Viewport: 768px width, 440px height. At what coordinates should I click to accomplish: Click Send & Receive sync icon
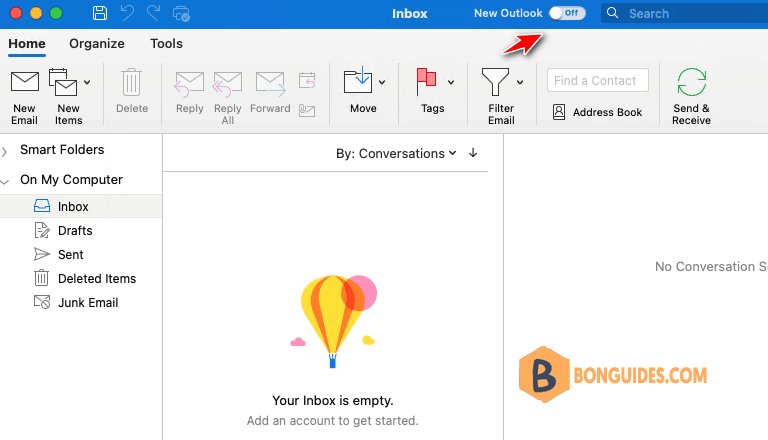[x=691, y=82]
